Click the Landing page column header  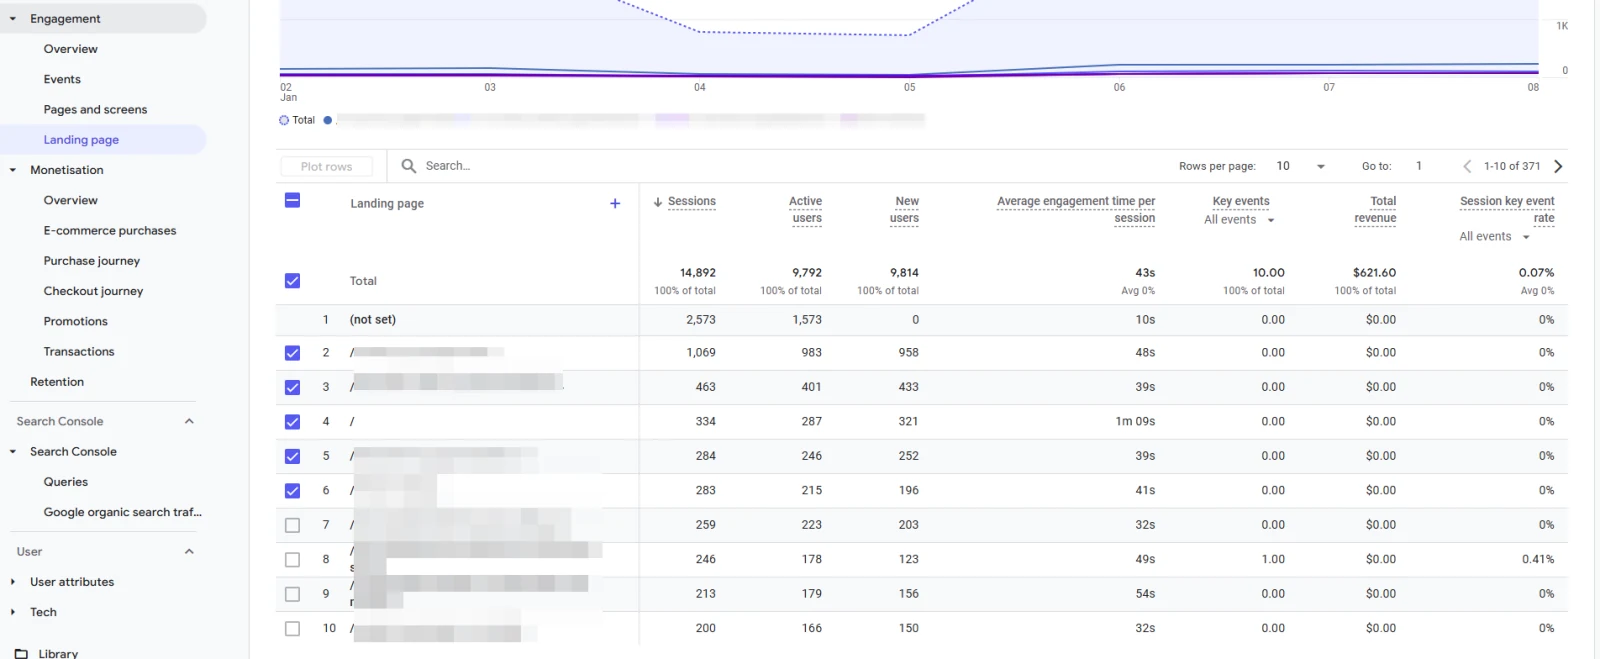coord(387,204)
